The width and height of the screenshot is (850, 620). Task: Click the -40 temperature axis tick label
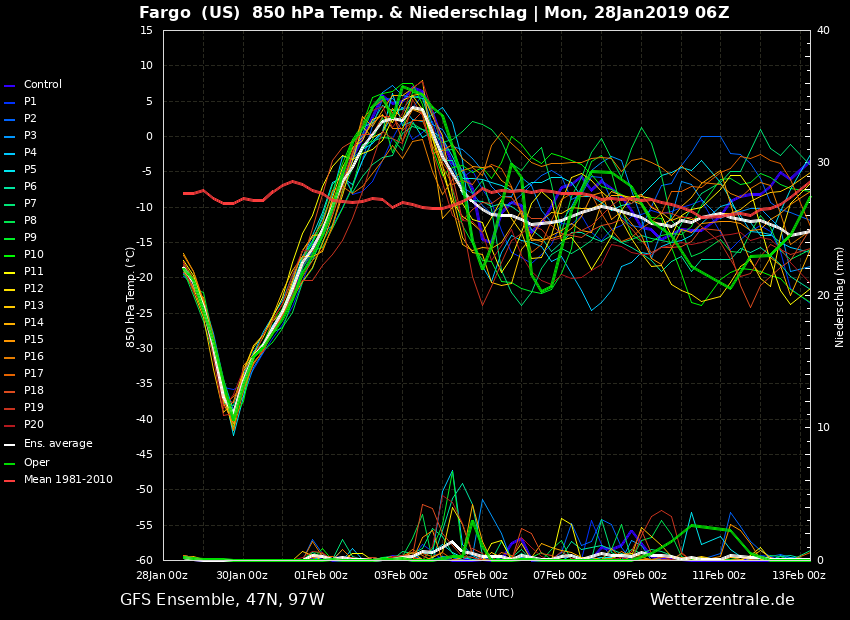(x=144, y=419)
